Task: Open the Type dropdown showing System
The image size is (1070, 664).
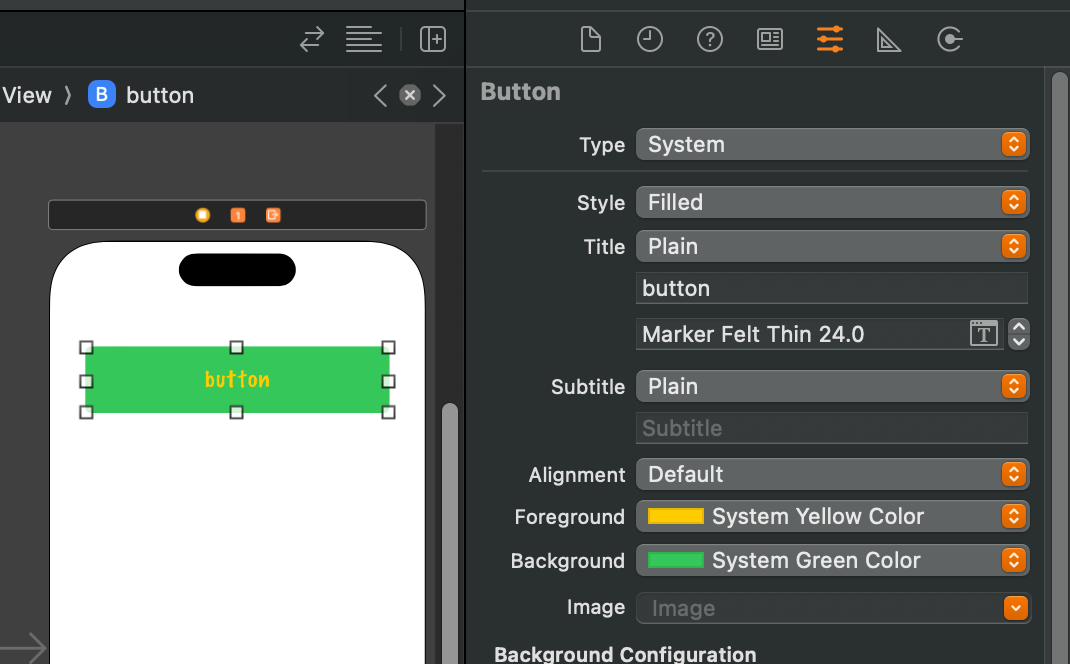Action: [x=832, y=144]
